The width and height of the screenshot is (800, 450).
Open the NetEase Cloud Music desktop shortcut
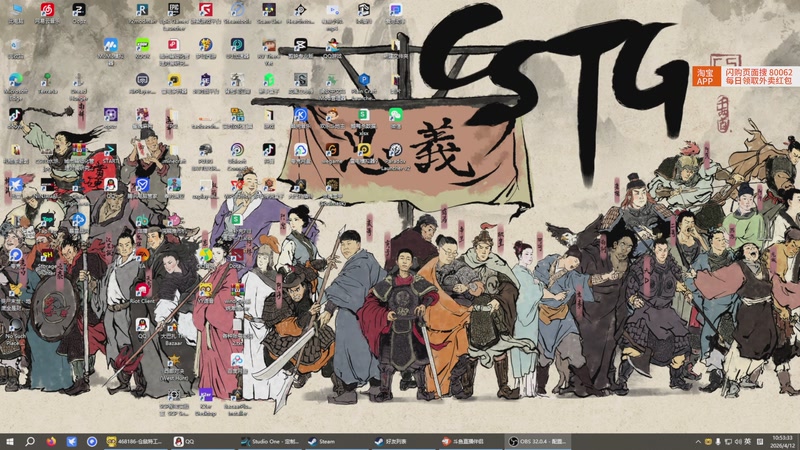(47, 13)
